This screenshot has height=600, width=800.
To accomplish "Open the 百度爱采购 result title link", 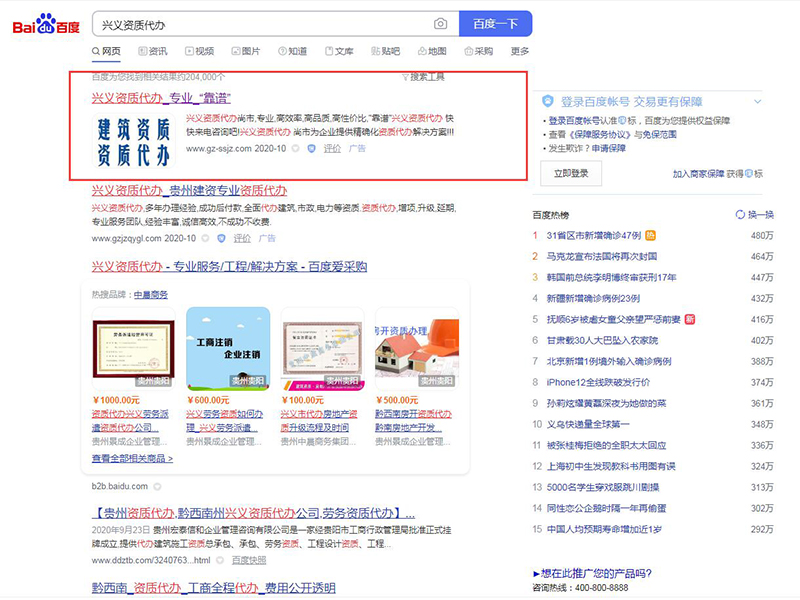I will click(229, 266).
